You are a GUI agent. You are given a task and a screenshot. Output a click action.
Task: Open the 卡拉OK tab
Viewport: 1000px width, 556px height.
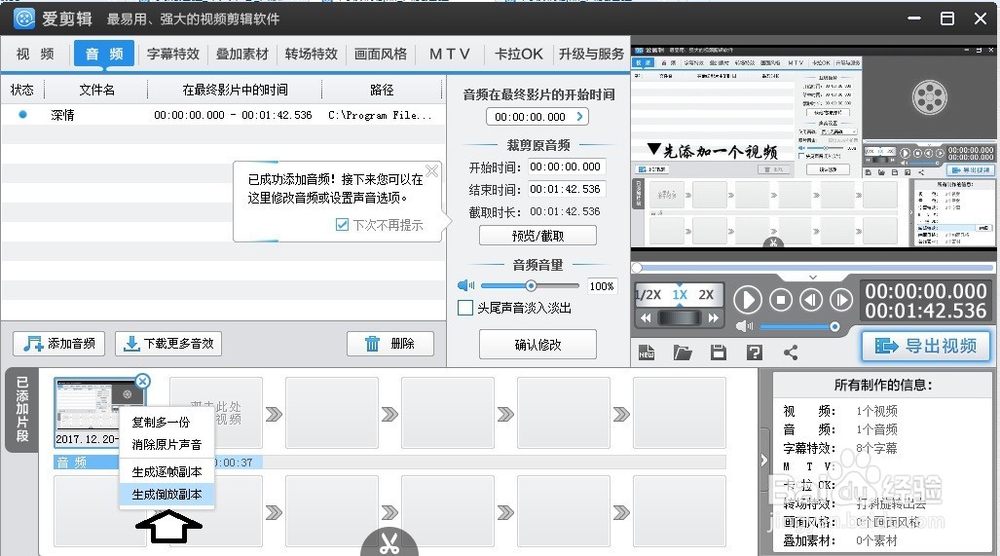518,54
